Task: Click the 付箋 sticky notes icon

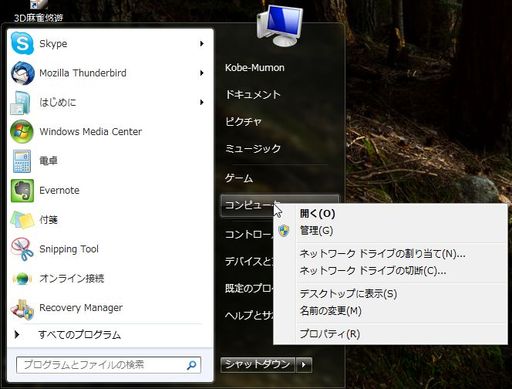Action: [x=22, y=220]
